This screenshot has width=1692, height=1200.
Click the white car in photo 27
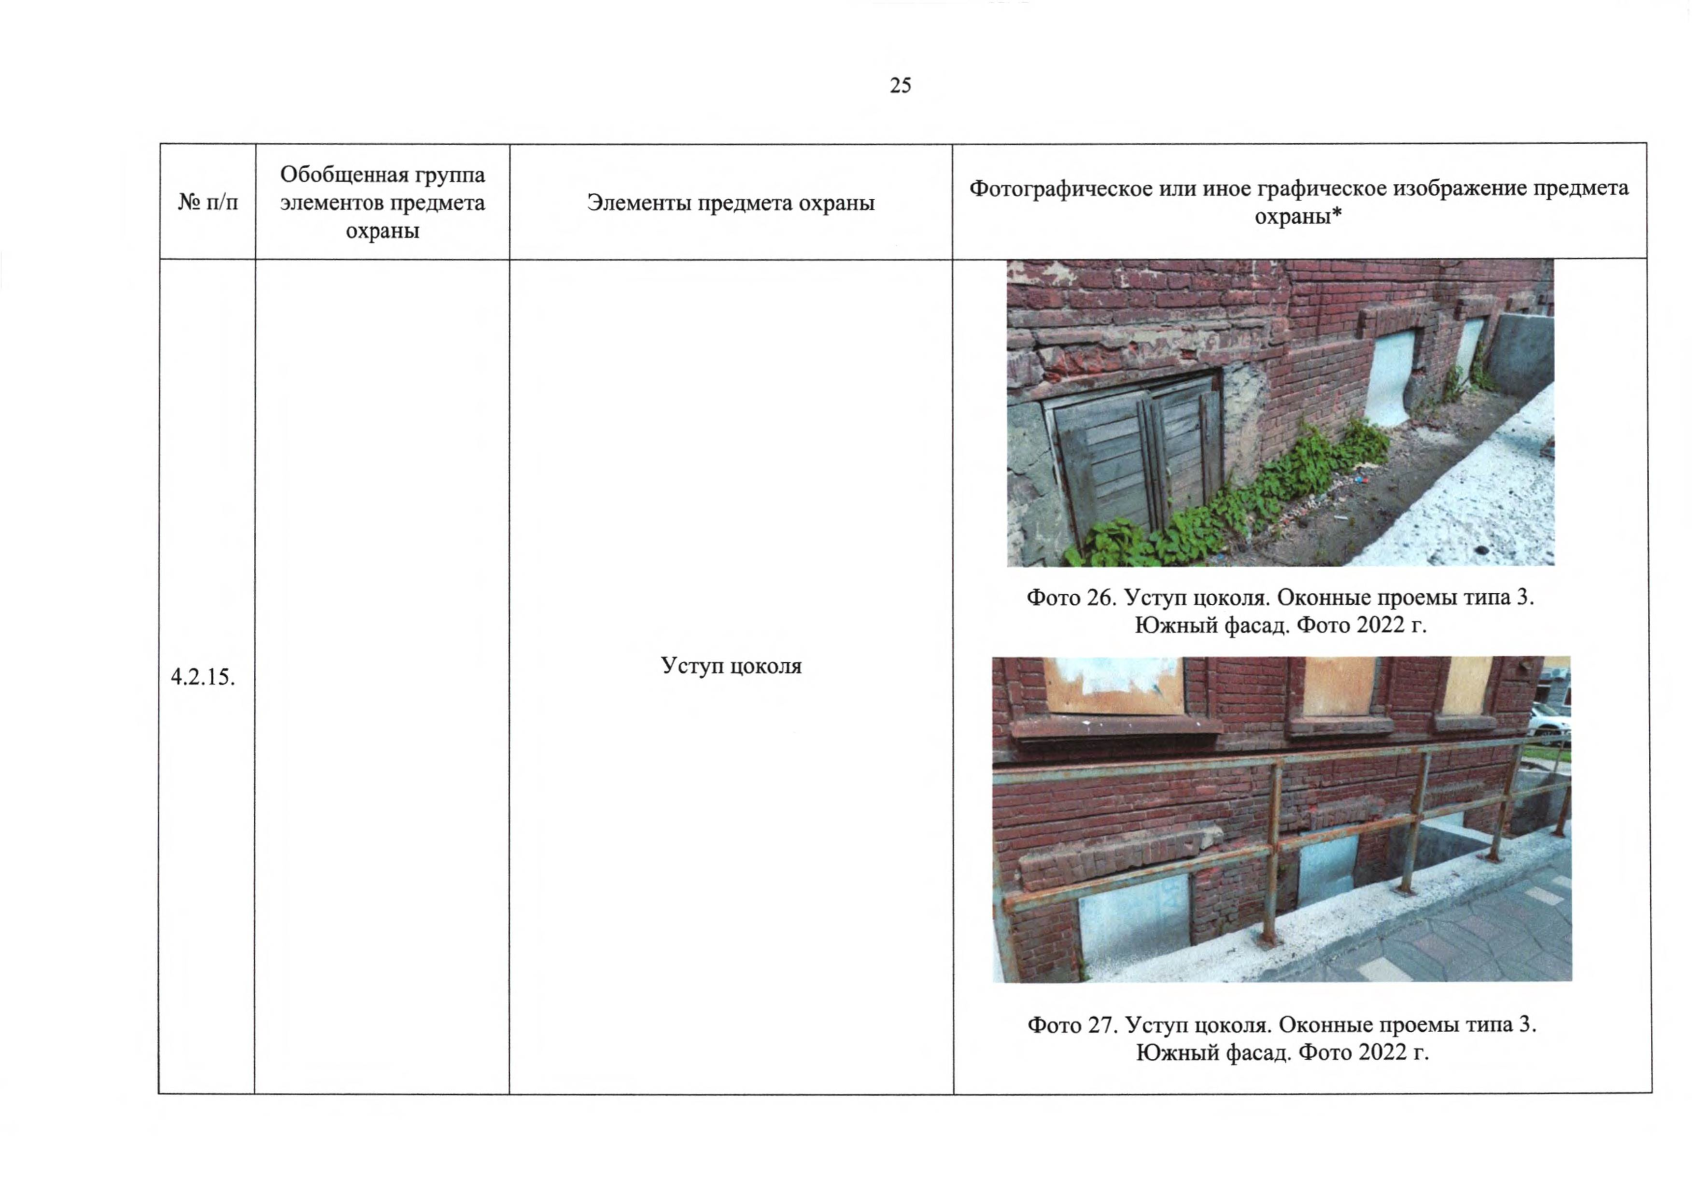[1550, 722]
